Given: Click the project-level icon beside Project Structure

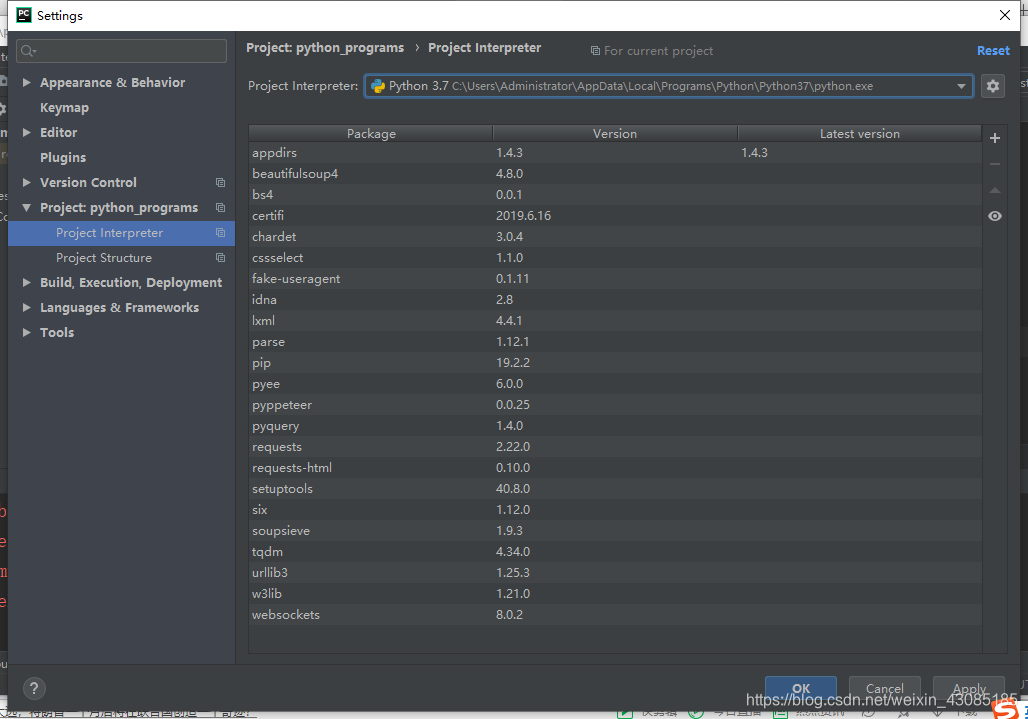Looking at the screenshot, I should click(x=220, y=258).
